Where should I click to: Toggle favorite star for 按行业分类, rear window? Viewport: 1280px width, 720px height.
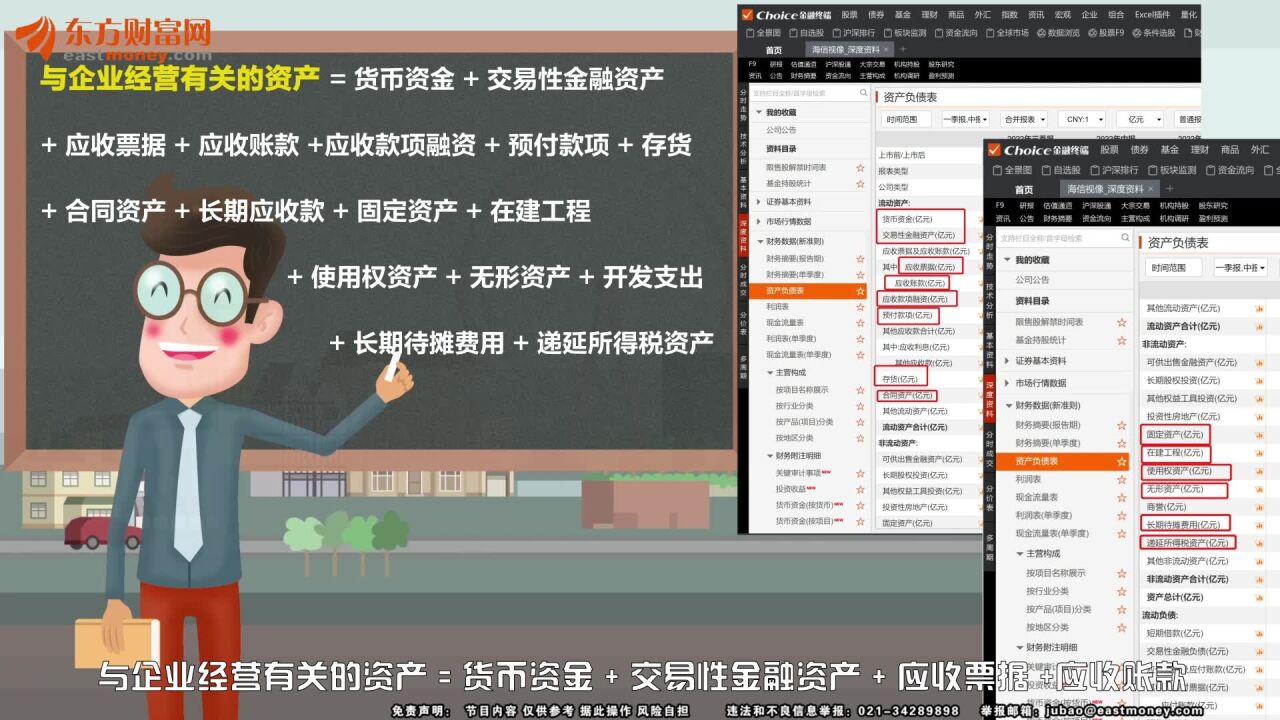(860, 405)
